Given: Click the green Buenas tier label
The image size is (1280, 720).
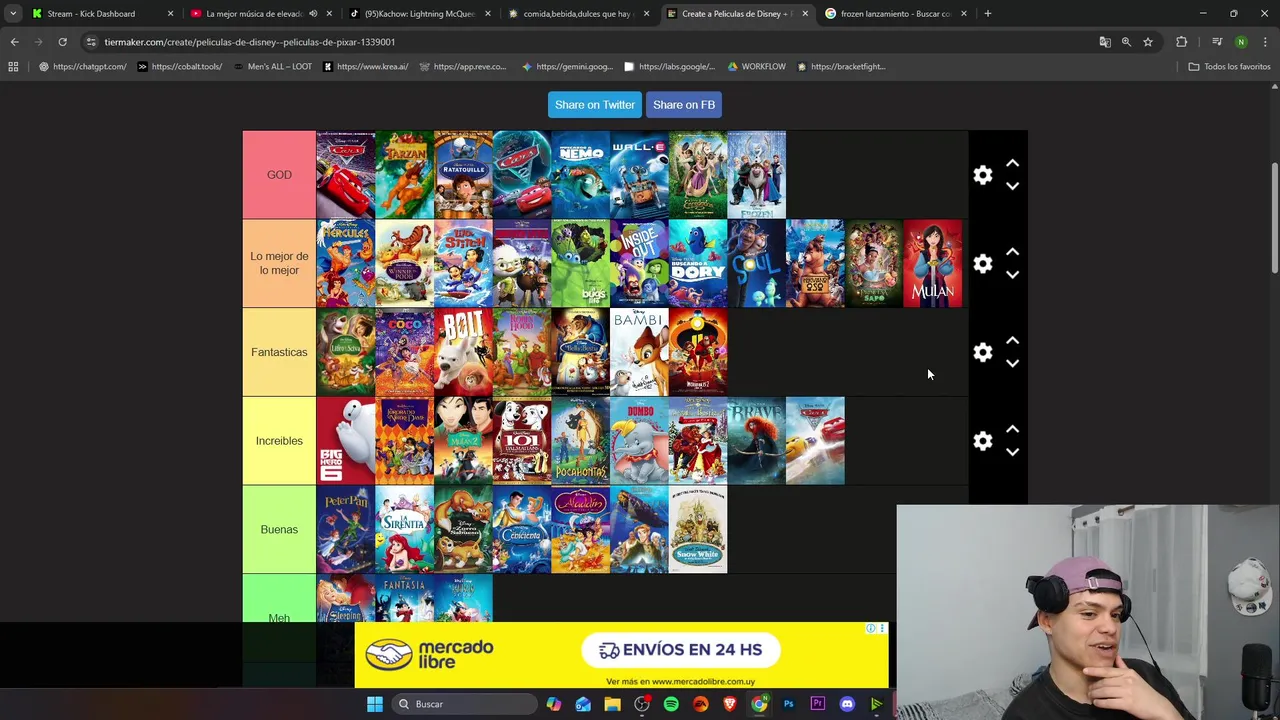Looking at the screenshot, I should [x=279, y=530].
